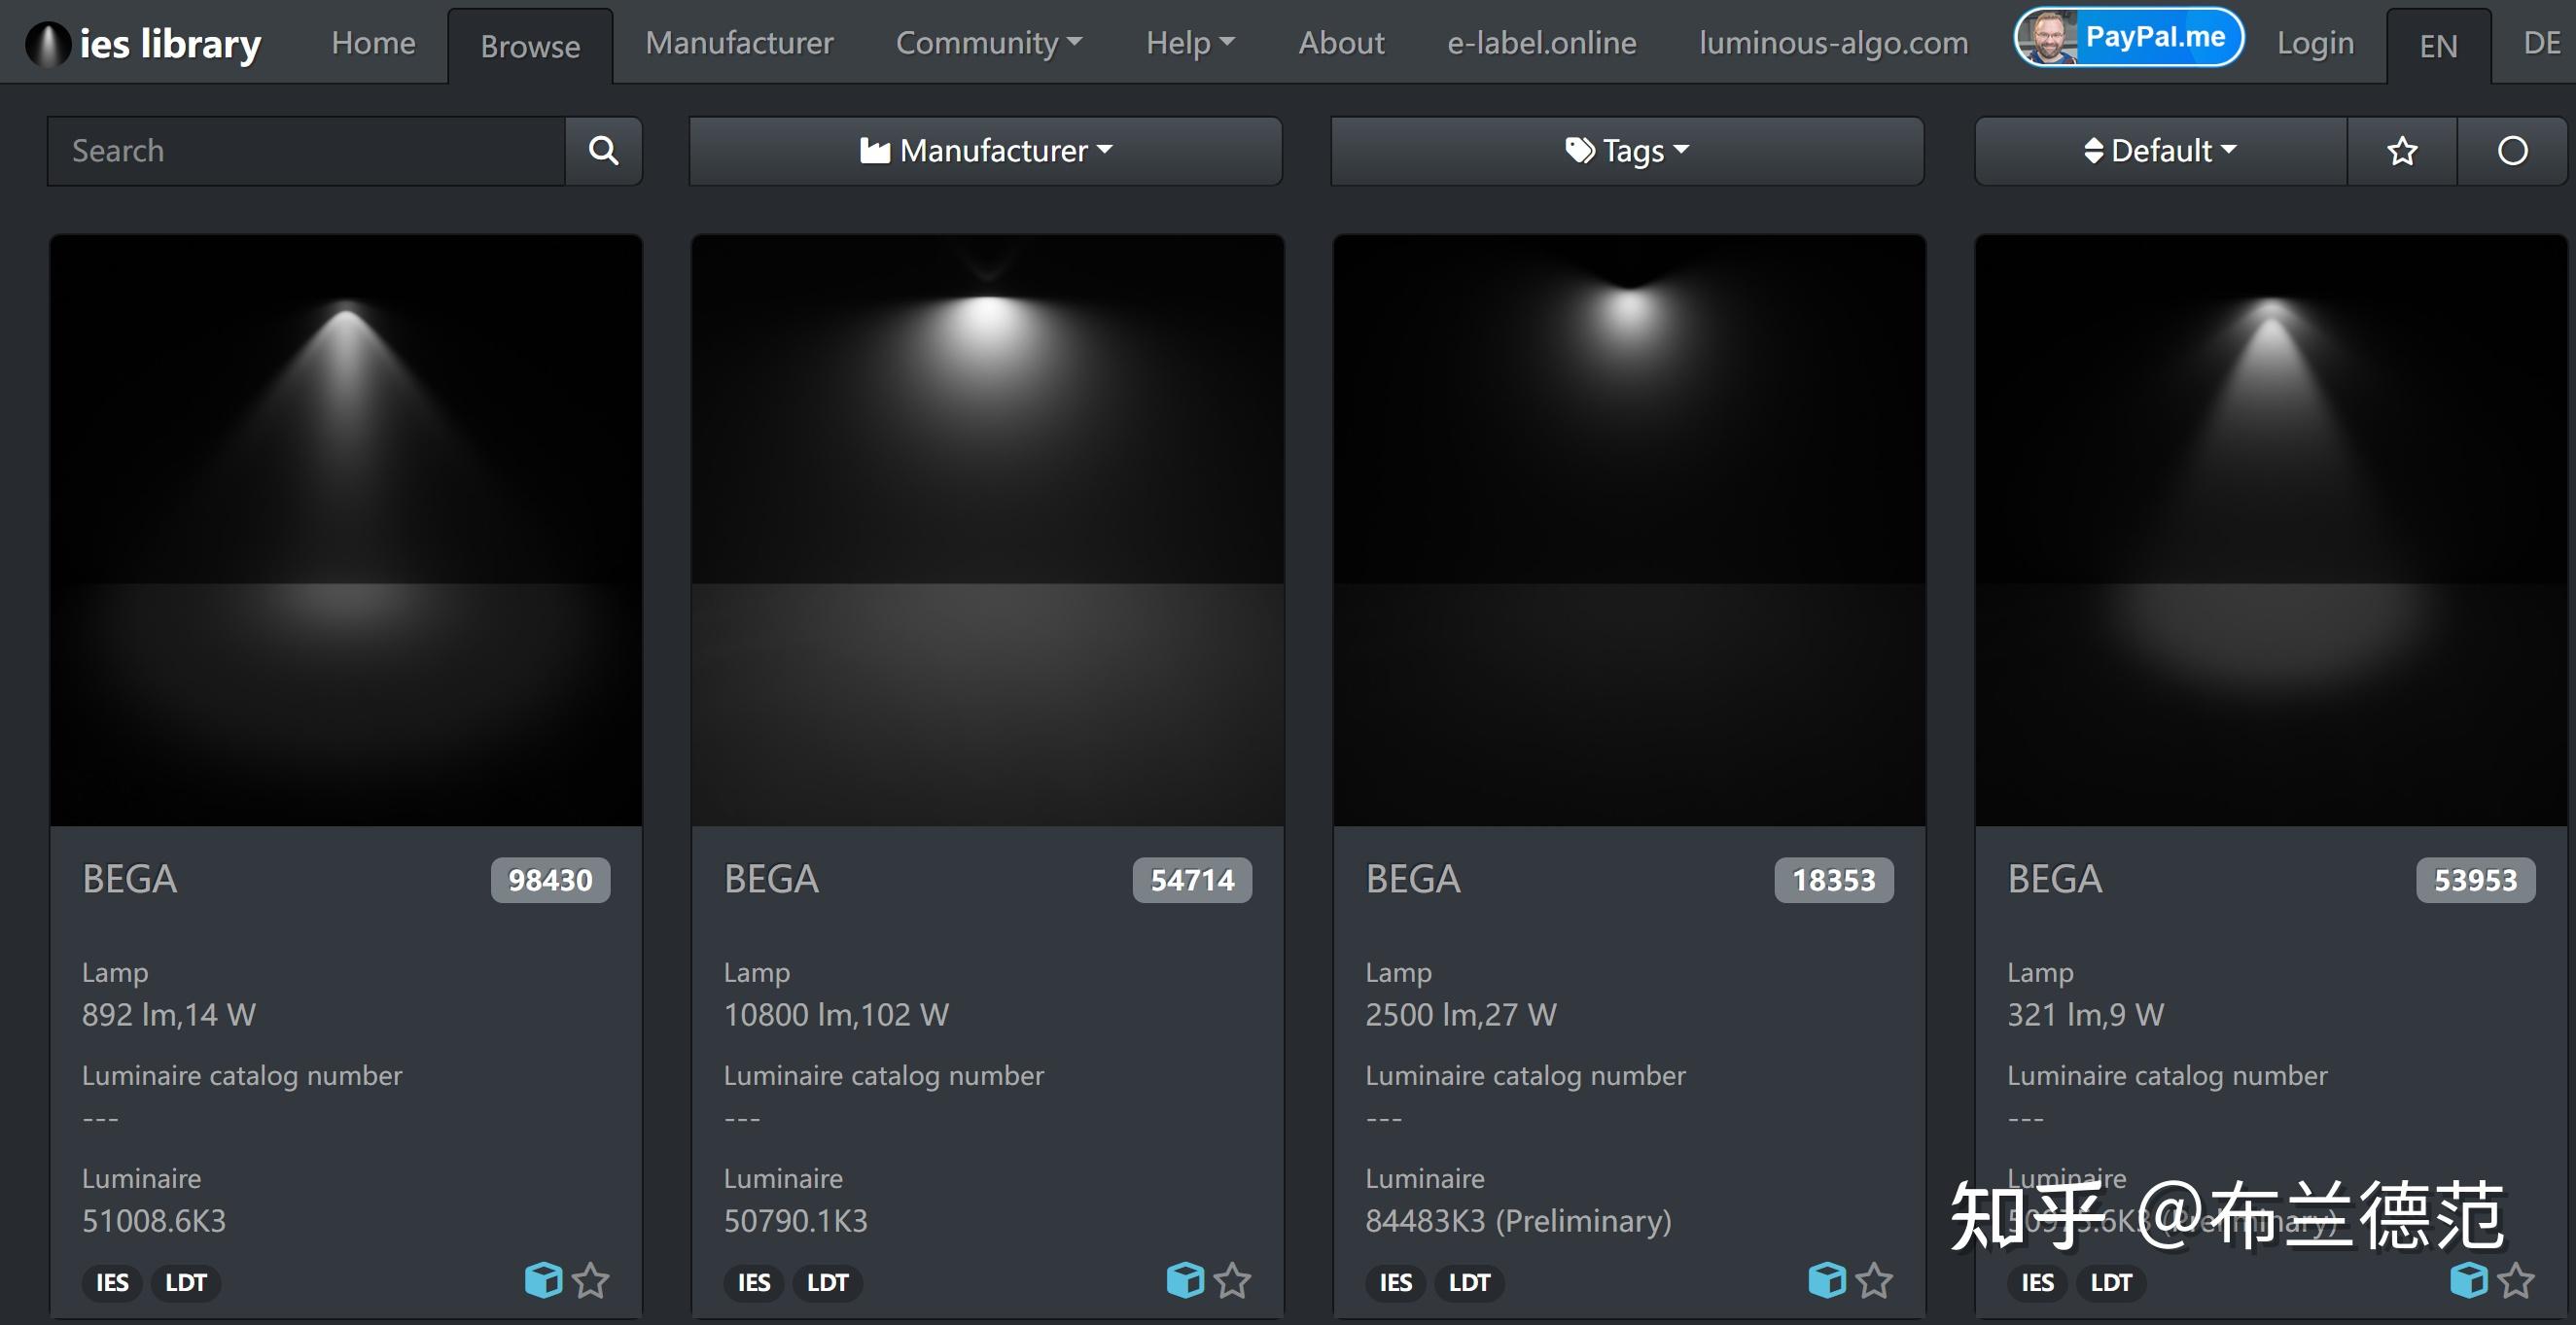Download IES file for BEGA 18353
Screen dimensions: 2576x1325
[x=1396, y=1282]
